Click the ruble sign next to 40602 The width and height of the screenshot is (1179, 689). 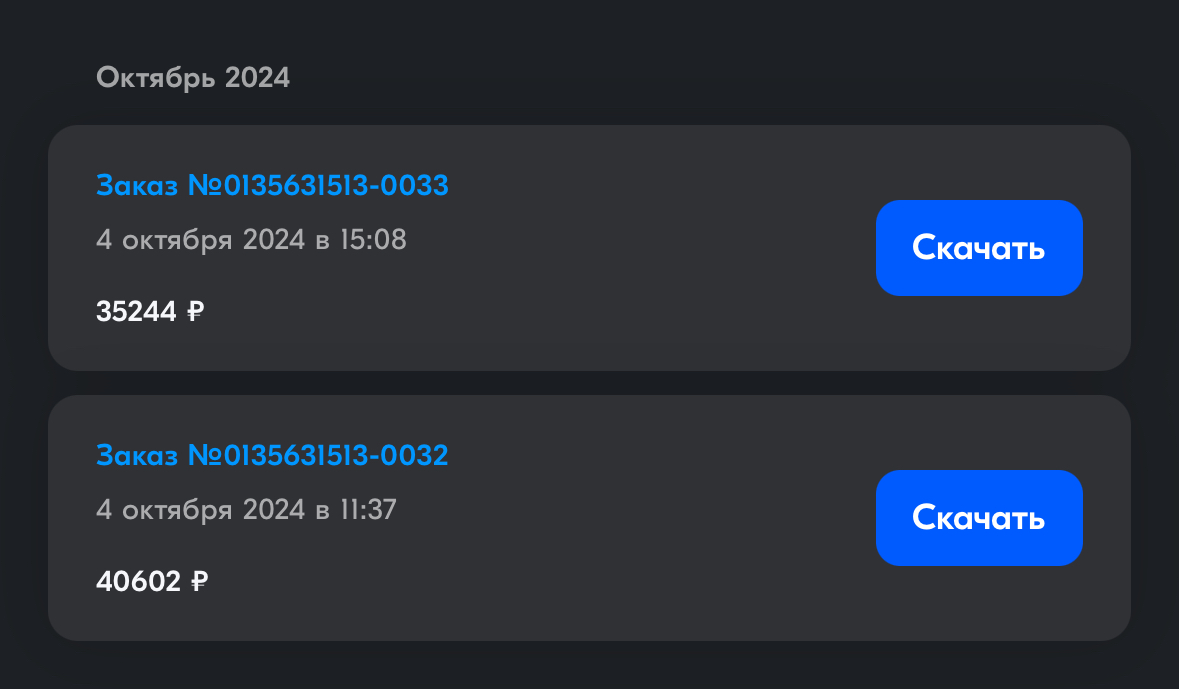[199, 581]
